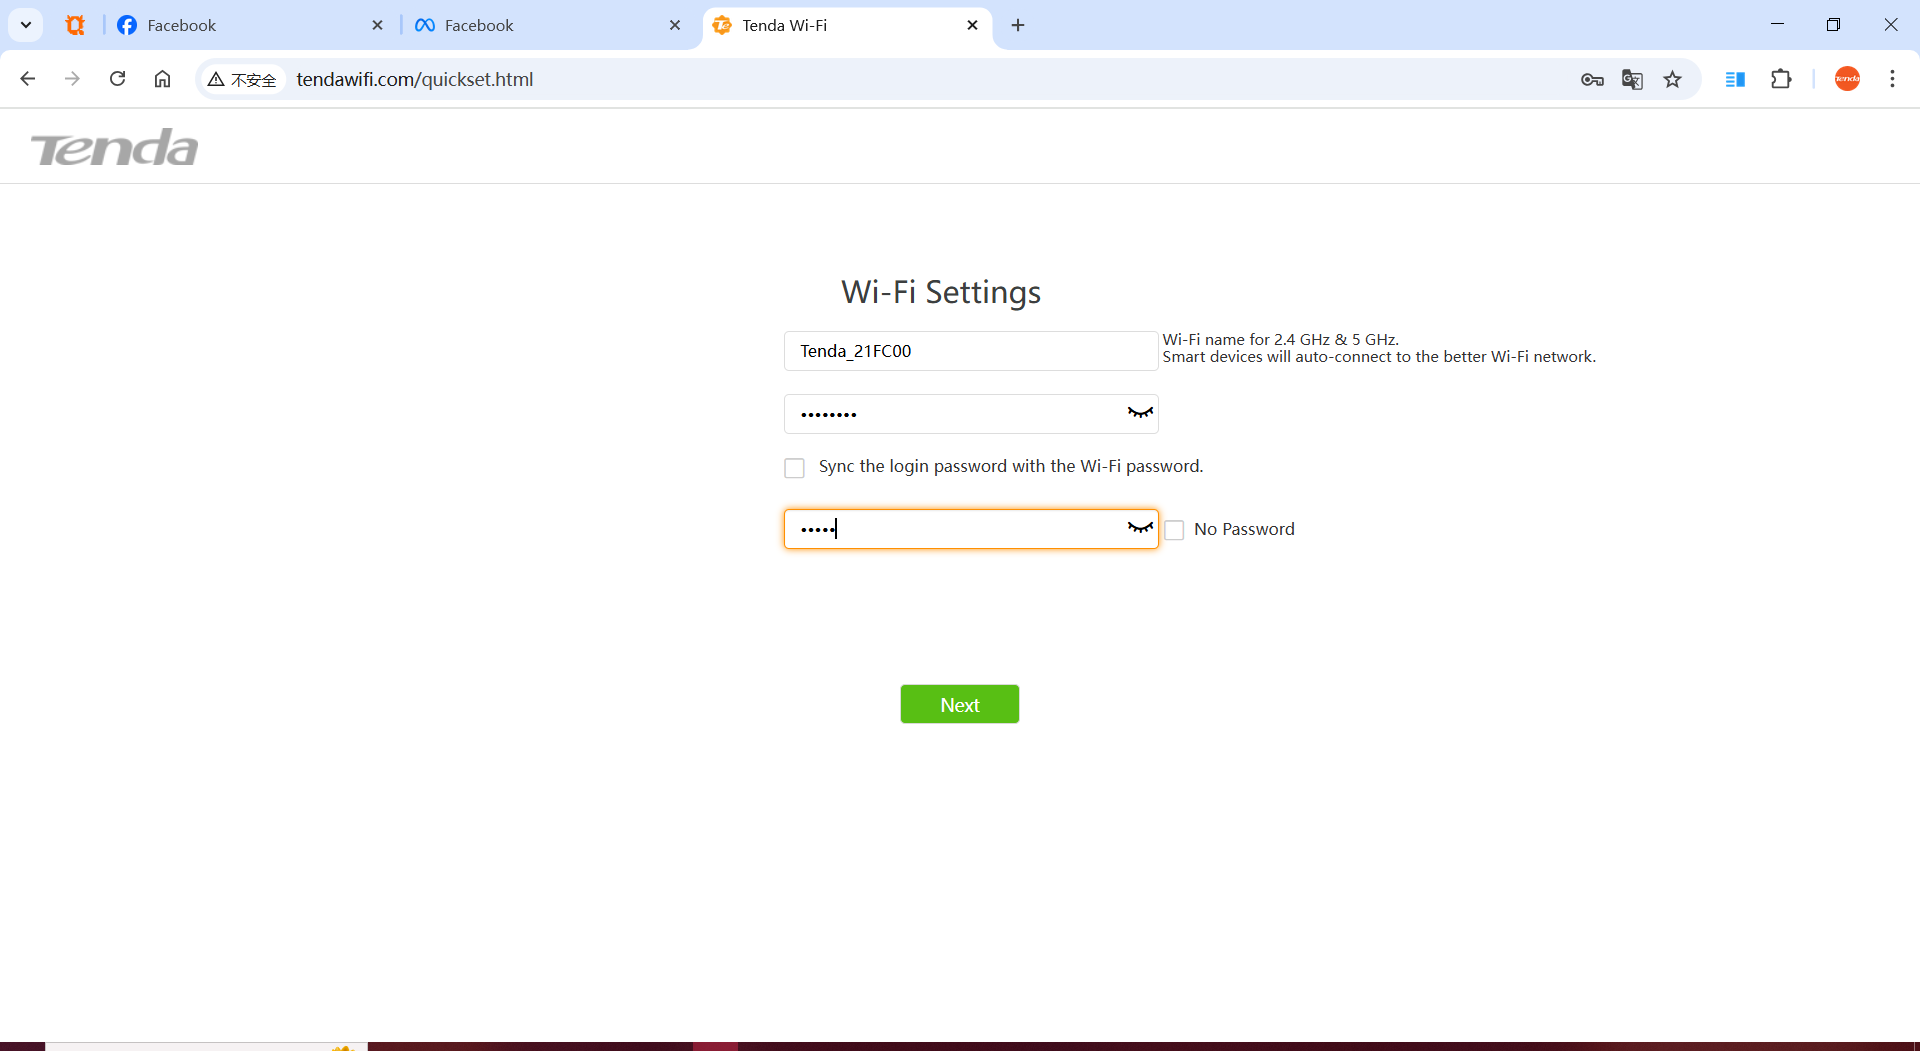The image size is (1920, 1051).
Task: Open the password manager key icon
Action: coord(1592,80)
